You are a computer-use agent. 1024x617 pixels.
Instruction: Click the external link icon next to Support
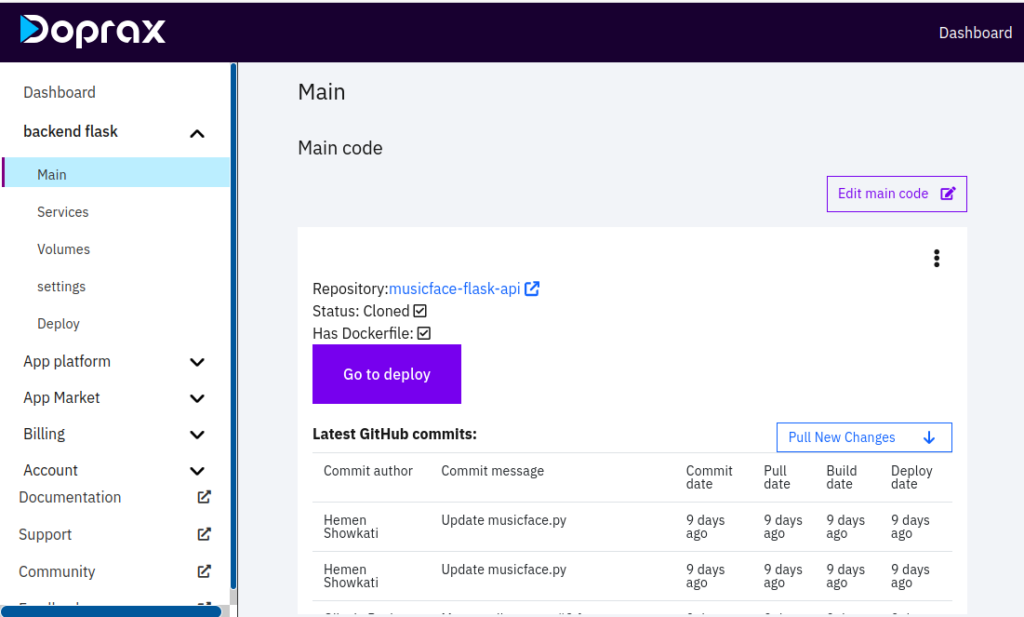(204, 534)
